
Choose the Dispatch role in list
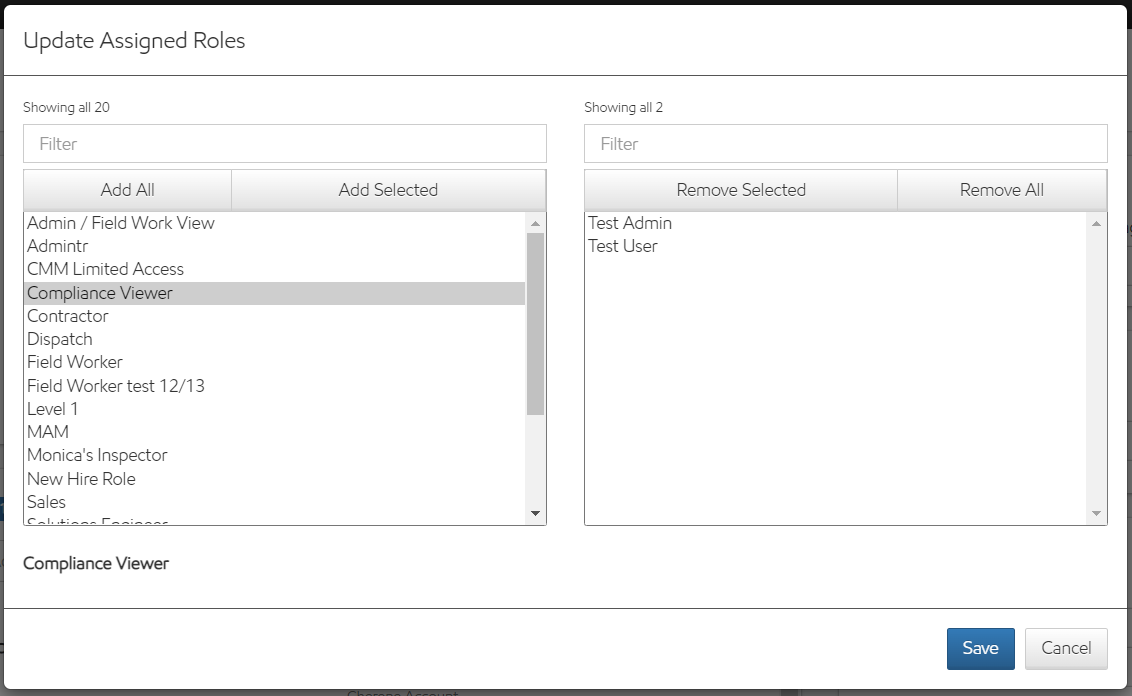coord(60,339)
